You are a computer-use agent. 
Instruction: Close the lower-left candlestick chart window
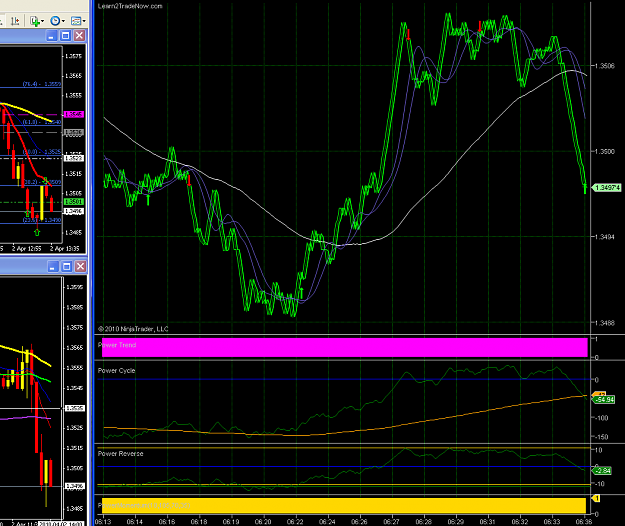81,266
